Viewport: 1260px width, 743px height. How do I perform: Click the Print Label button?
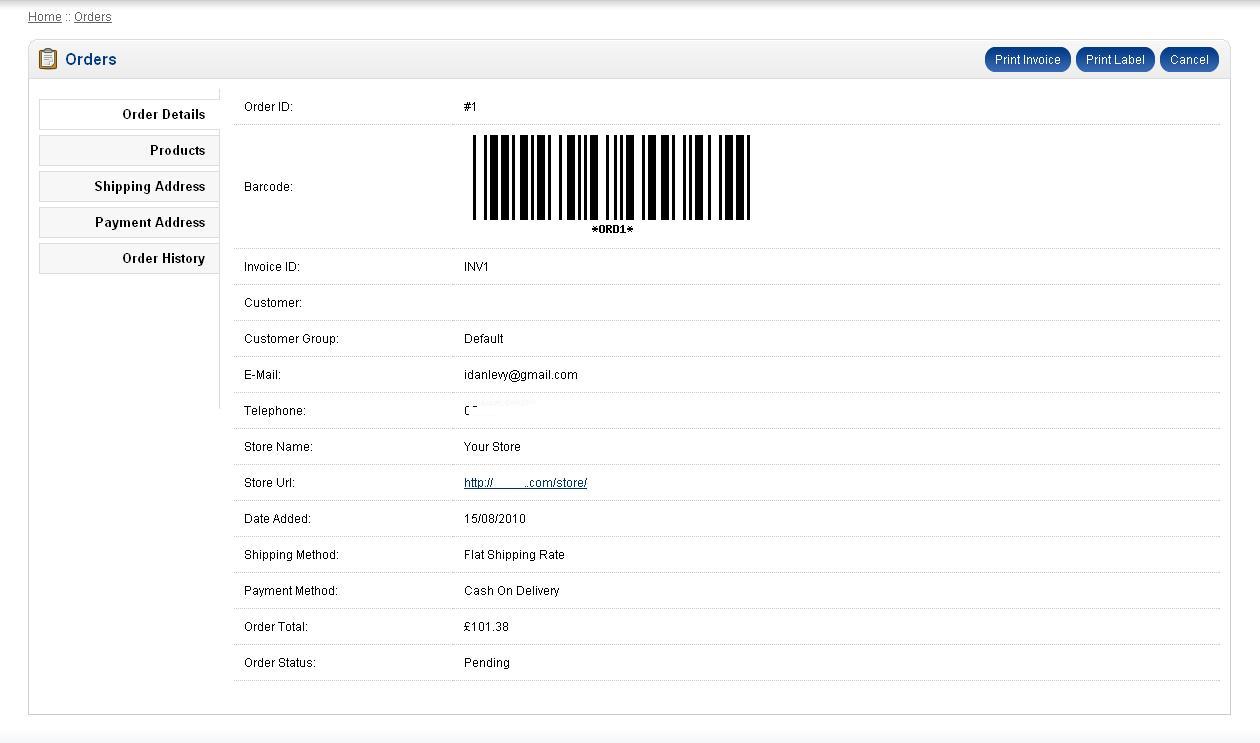coord(1115,60)
